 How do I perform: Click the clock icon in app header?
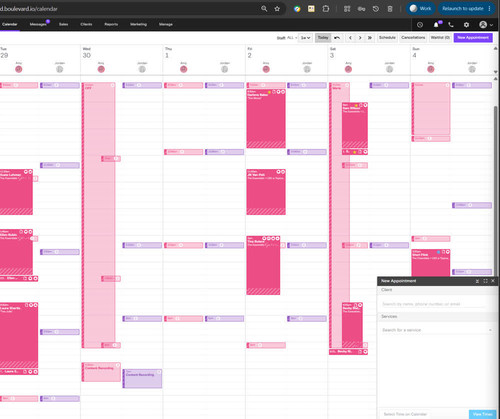pyautogui.click(x=420, y=25)
